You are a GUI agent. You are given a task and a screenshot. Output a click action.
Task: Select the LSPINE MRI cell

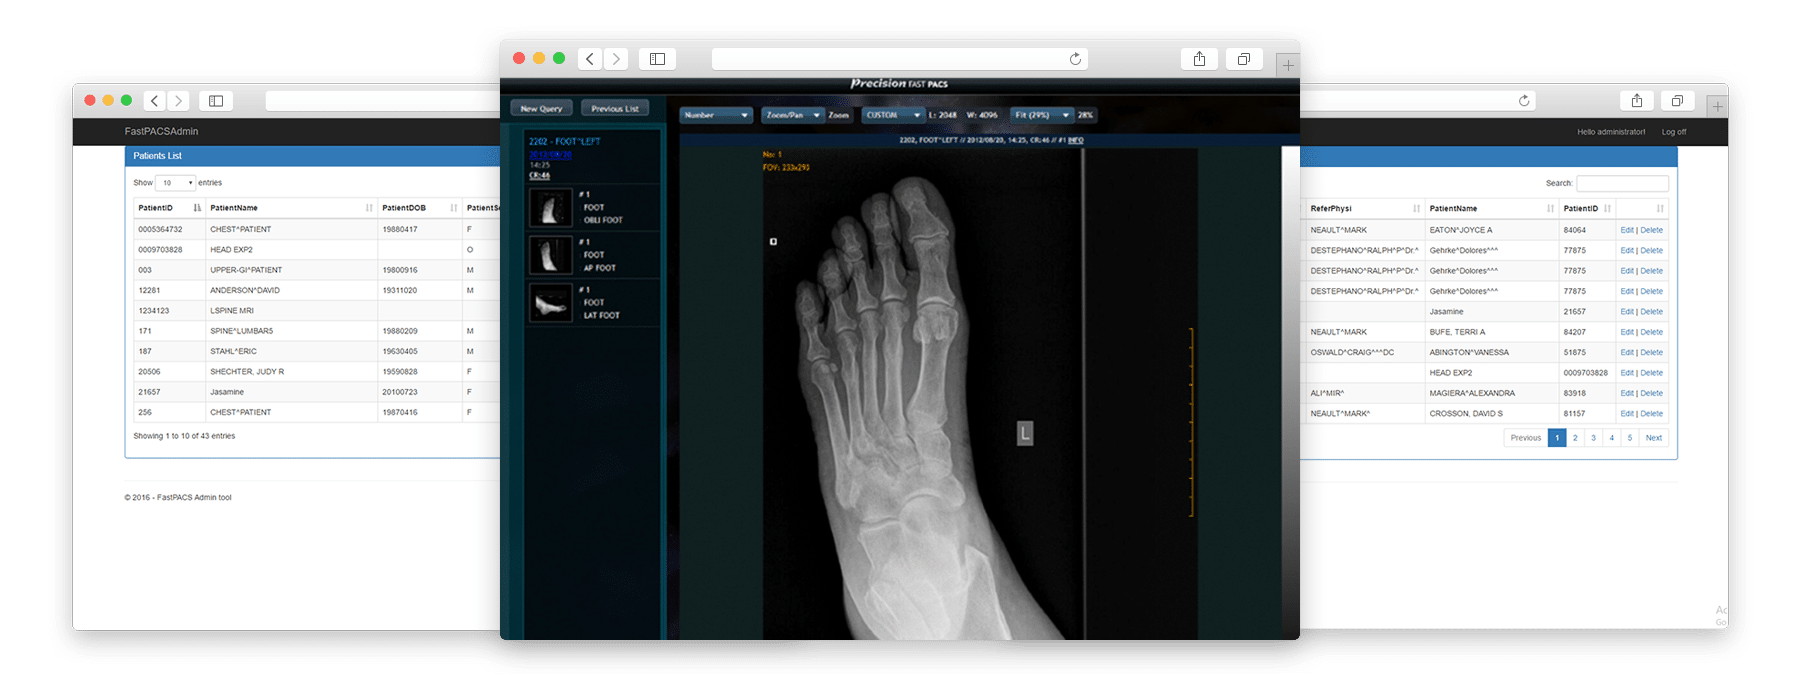click(x=292, y=311)
